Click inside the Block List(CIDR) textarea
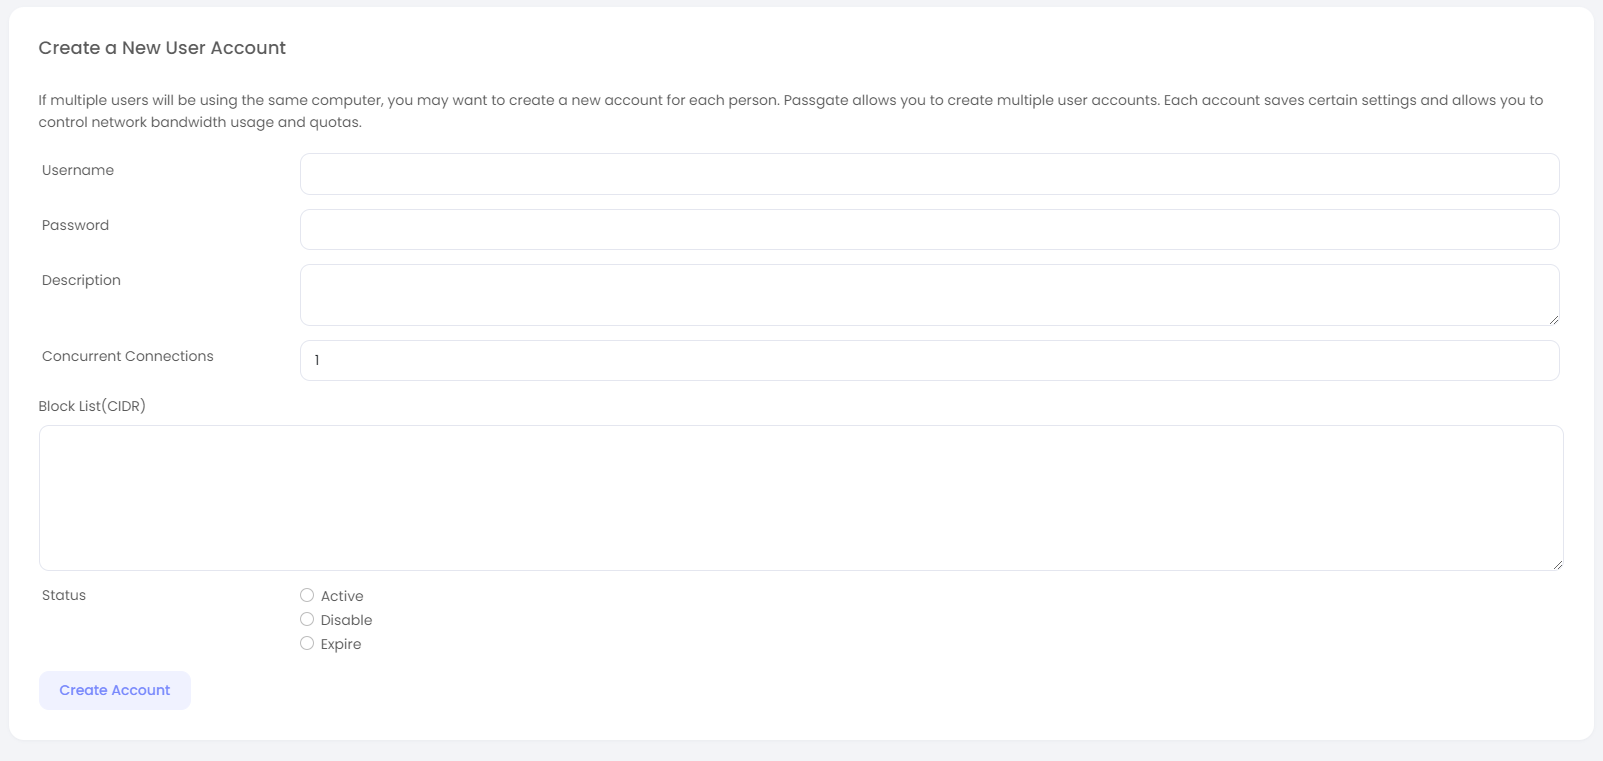 coord(800,497)
